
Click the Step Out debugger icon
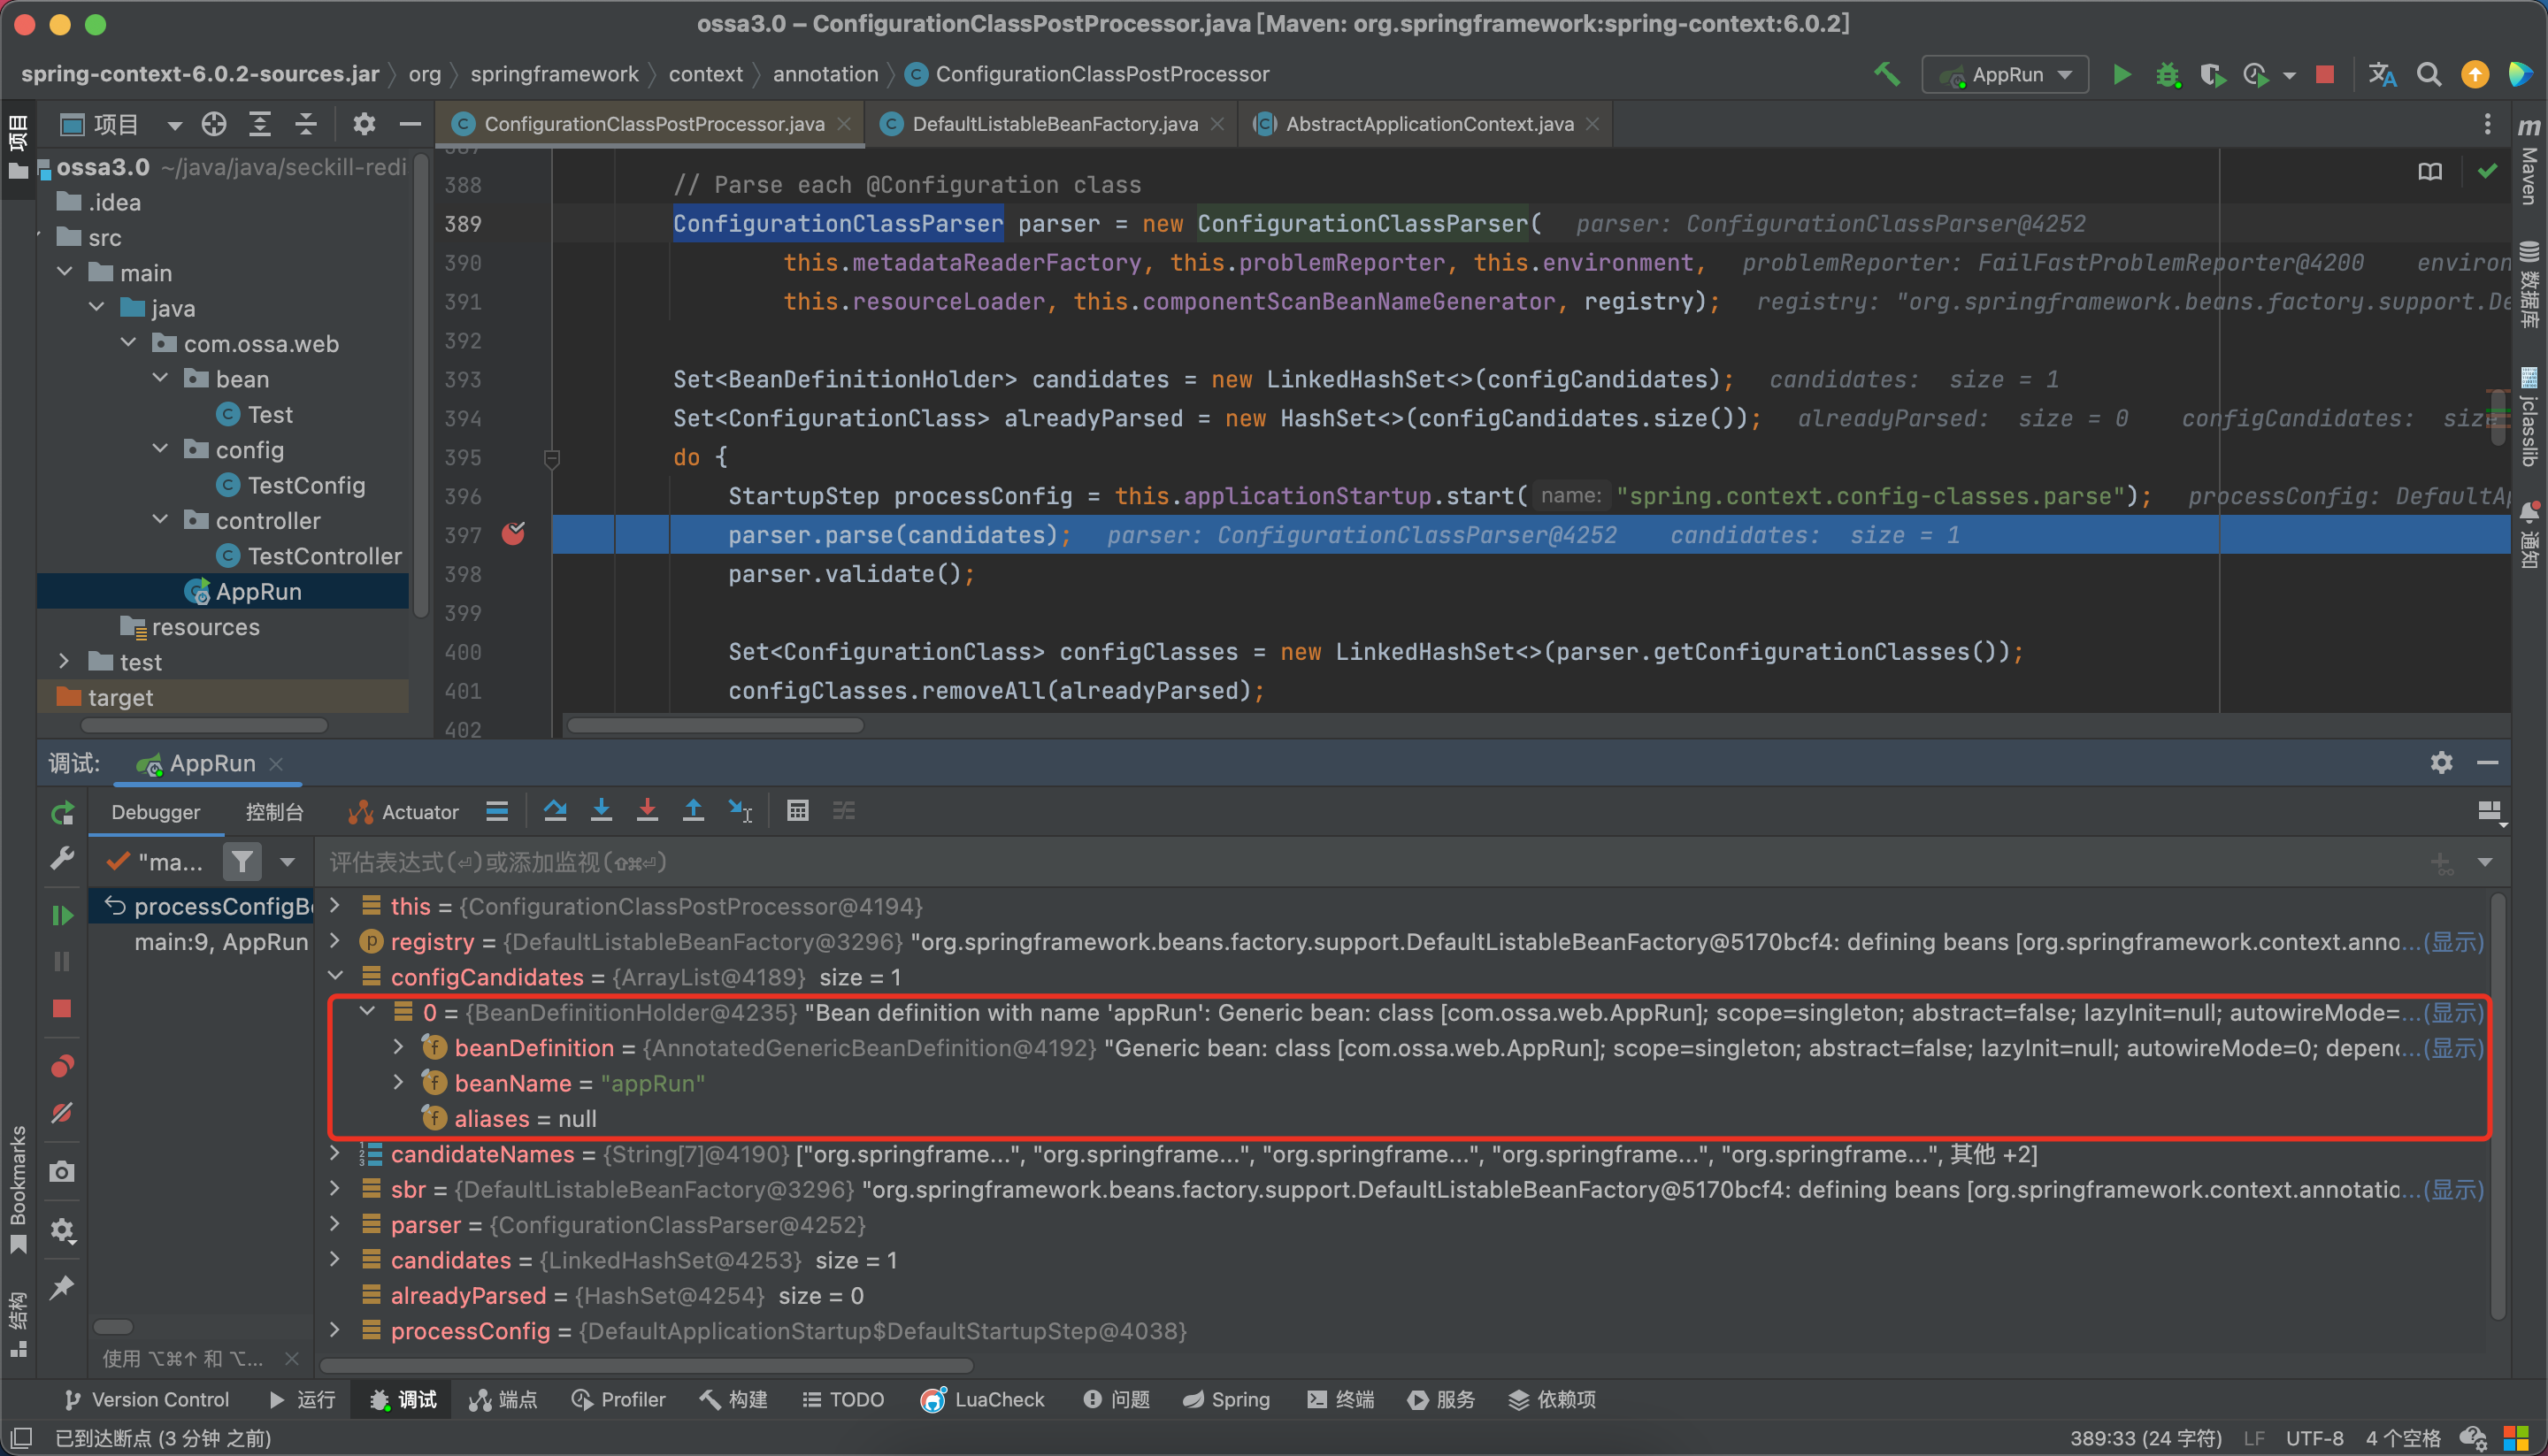(x=693, y=811)
